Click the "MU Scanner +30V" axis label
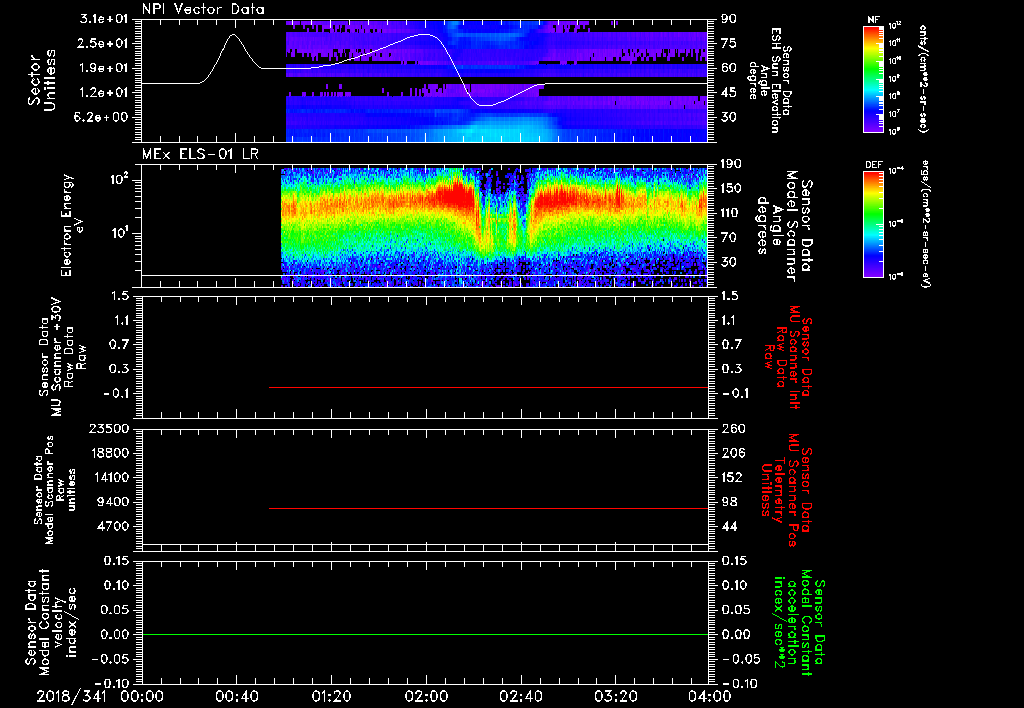 [59, 357]
